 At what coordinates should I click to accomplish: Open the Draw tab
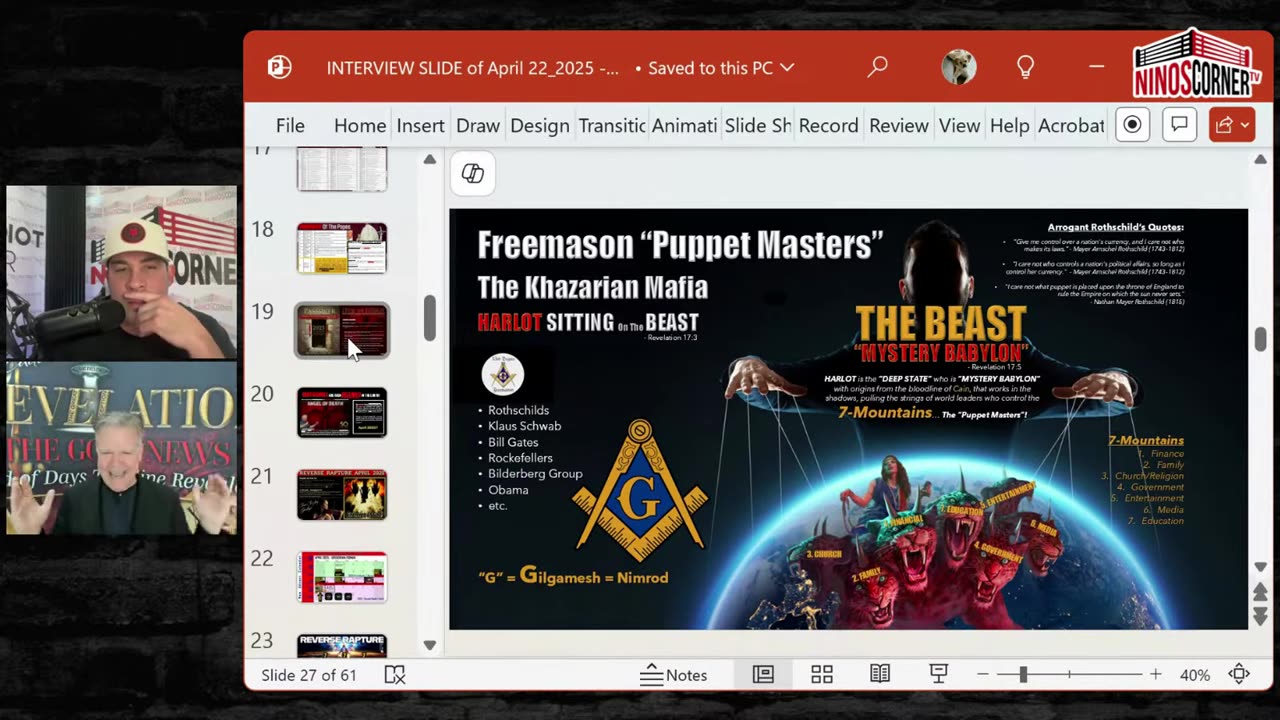(x=478, y=125)
